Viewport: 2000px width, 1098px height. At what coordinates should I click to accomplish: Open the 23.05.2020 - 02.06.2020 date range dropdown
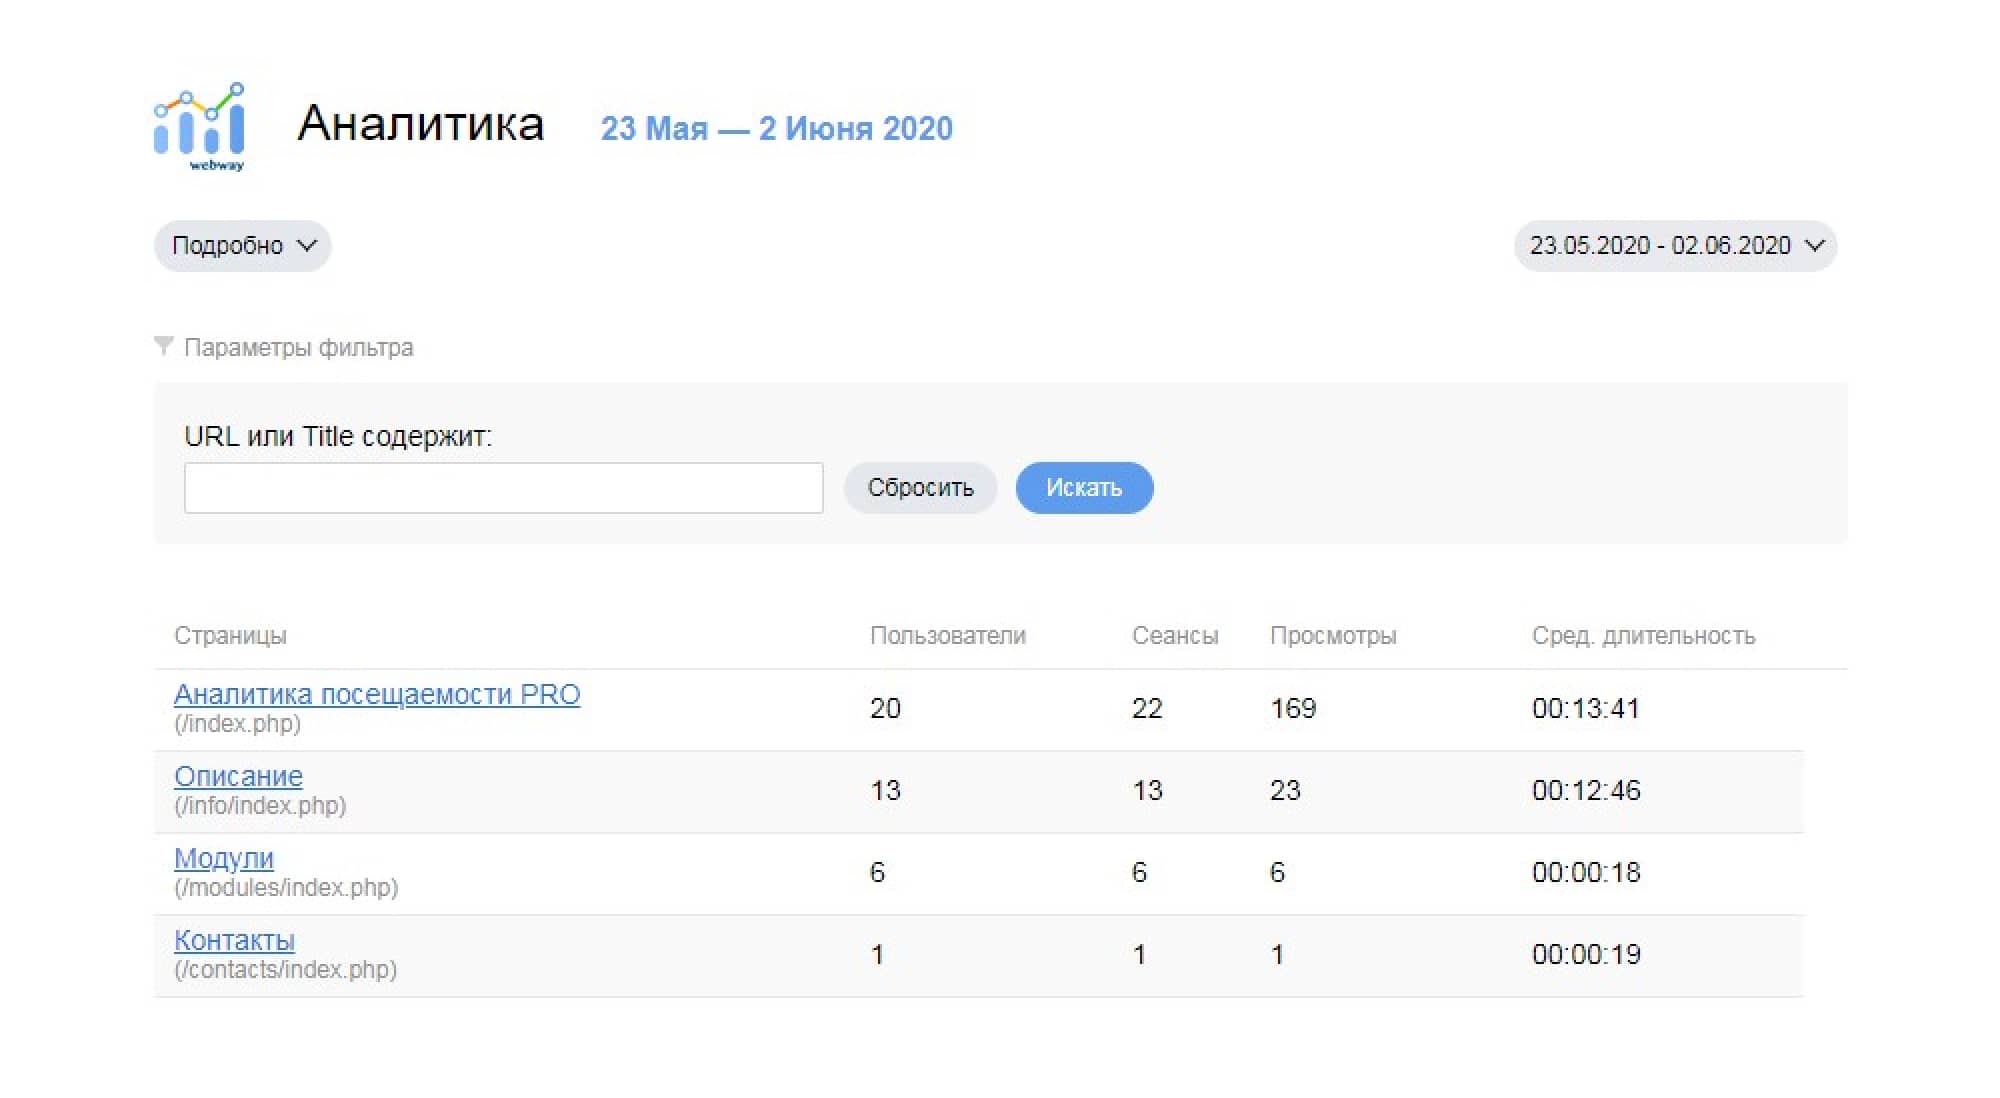tap(1675, 246)
